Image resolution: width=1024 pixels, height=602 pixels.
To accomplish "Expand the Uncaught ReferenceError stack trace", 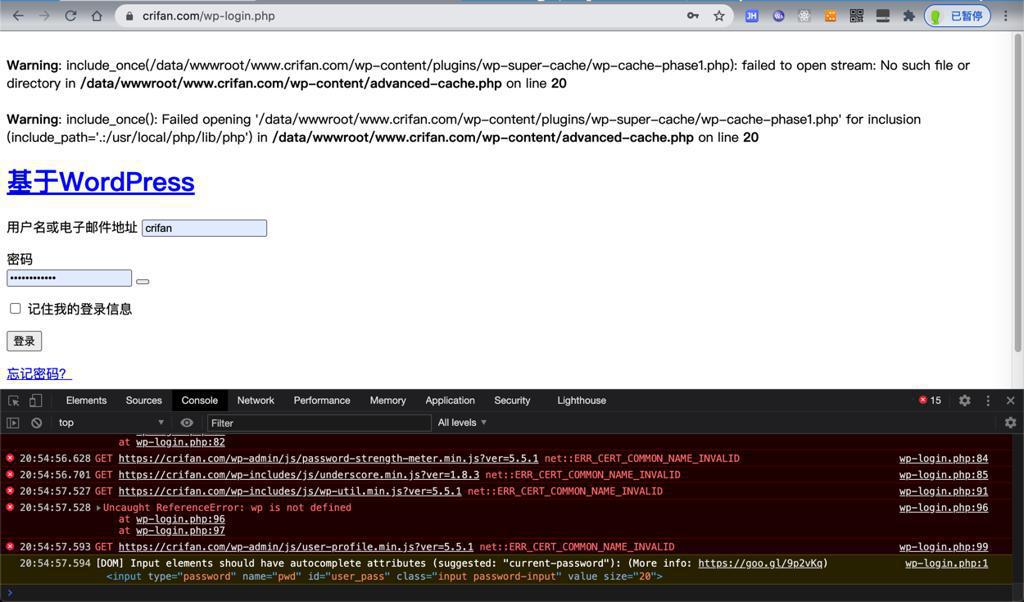I will 99,508.
